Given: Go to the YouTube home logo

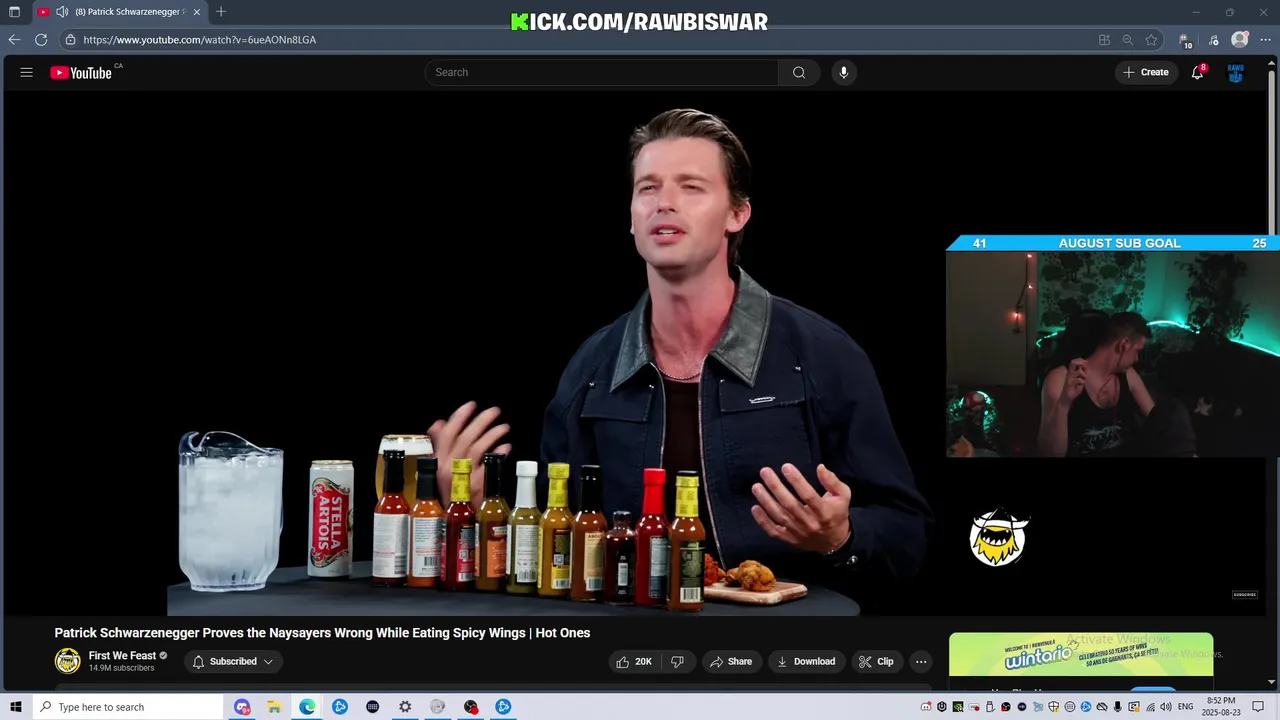Looking at the screenshot, I should (81, 72).
